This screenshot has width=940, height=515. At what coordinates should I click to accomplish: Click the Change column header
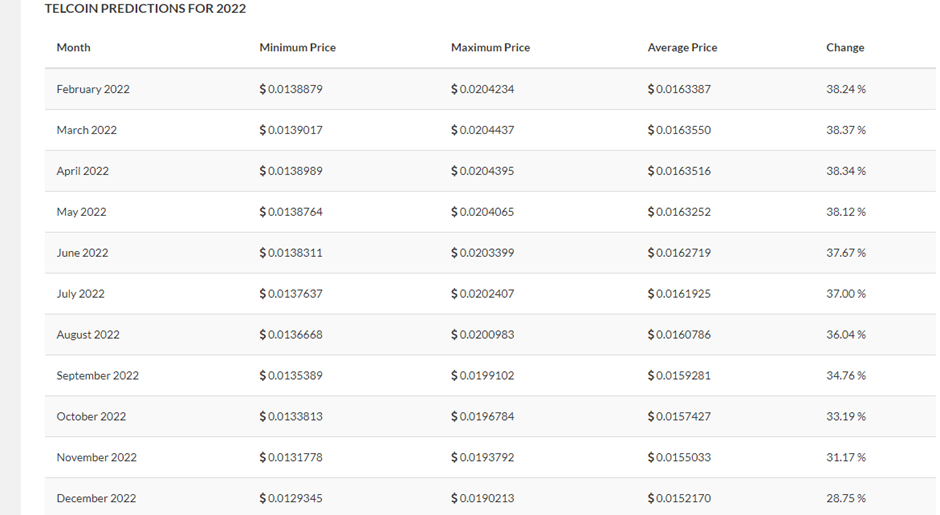845,47
